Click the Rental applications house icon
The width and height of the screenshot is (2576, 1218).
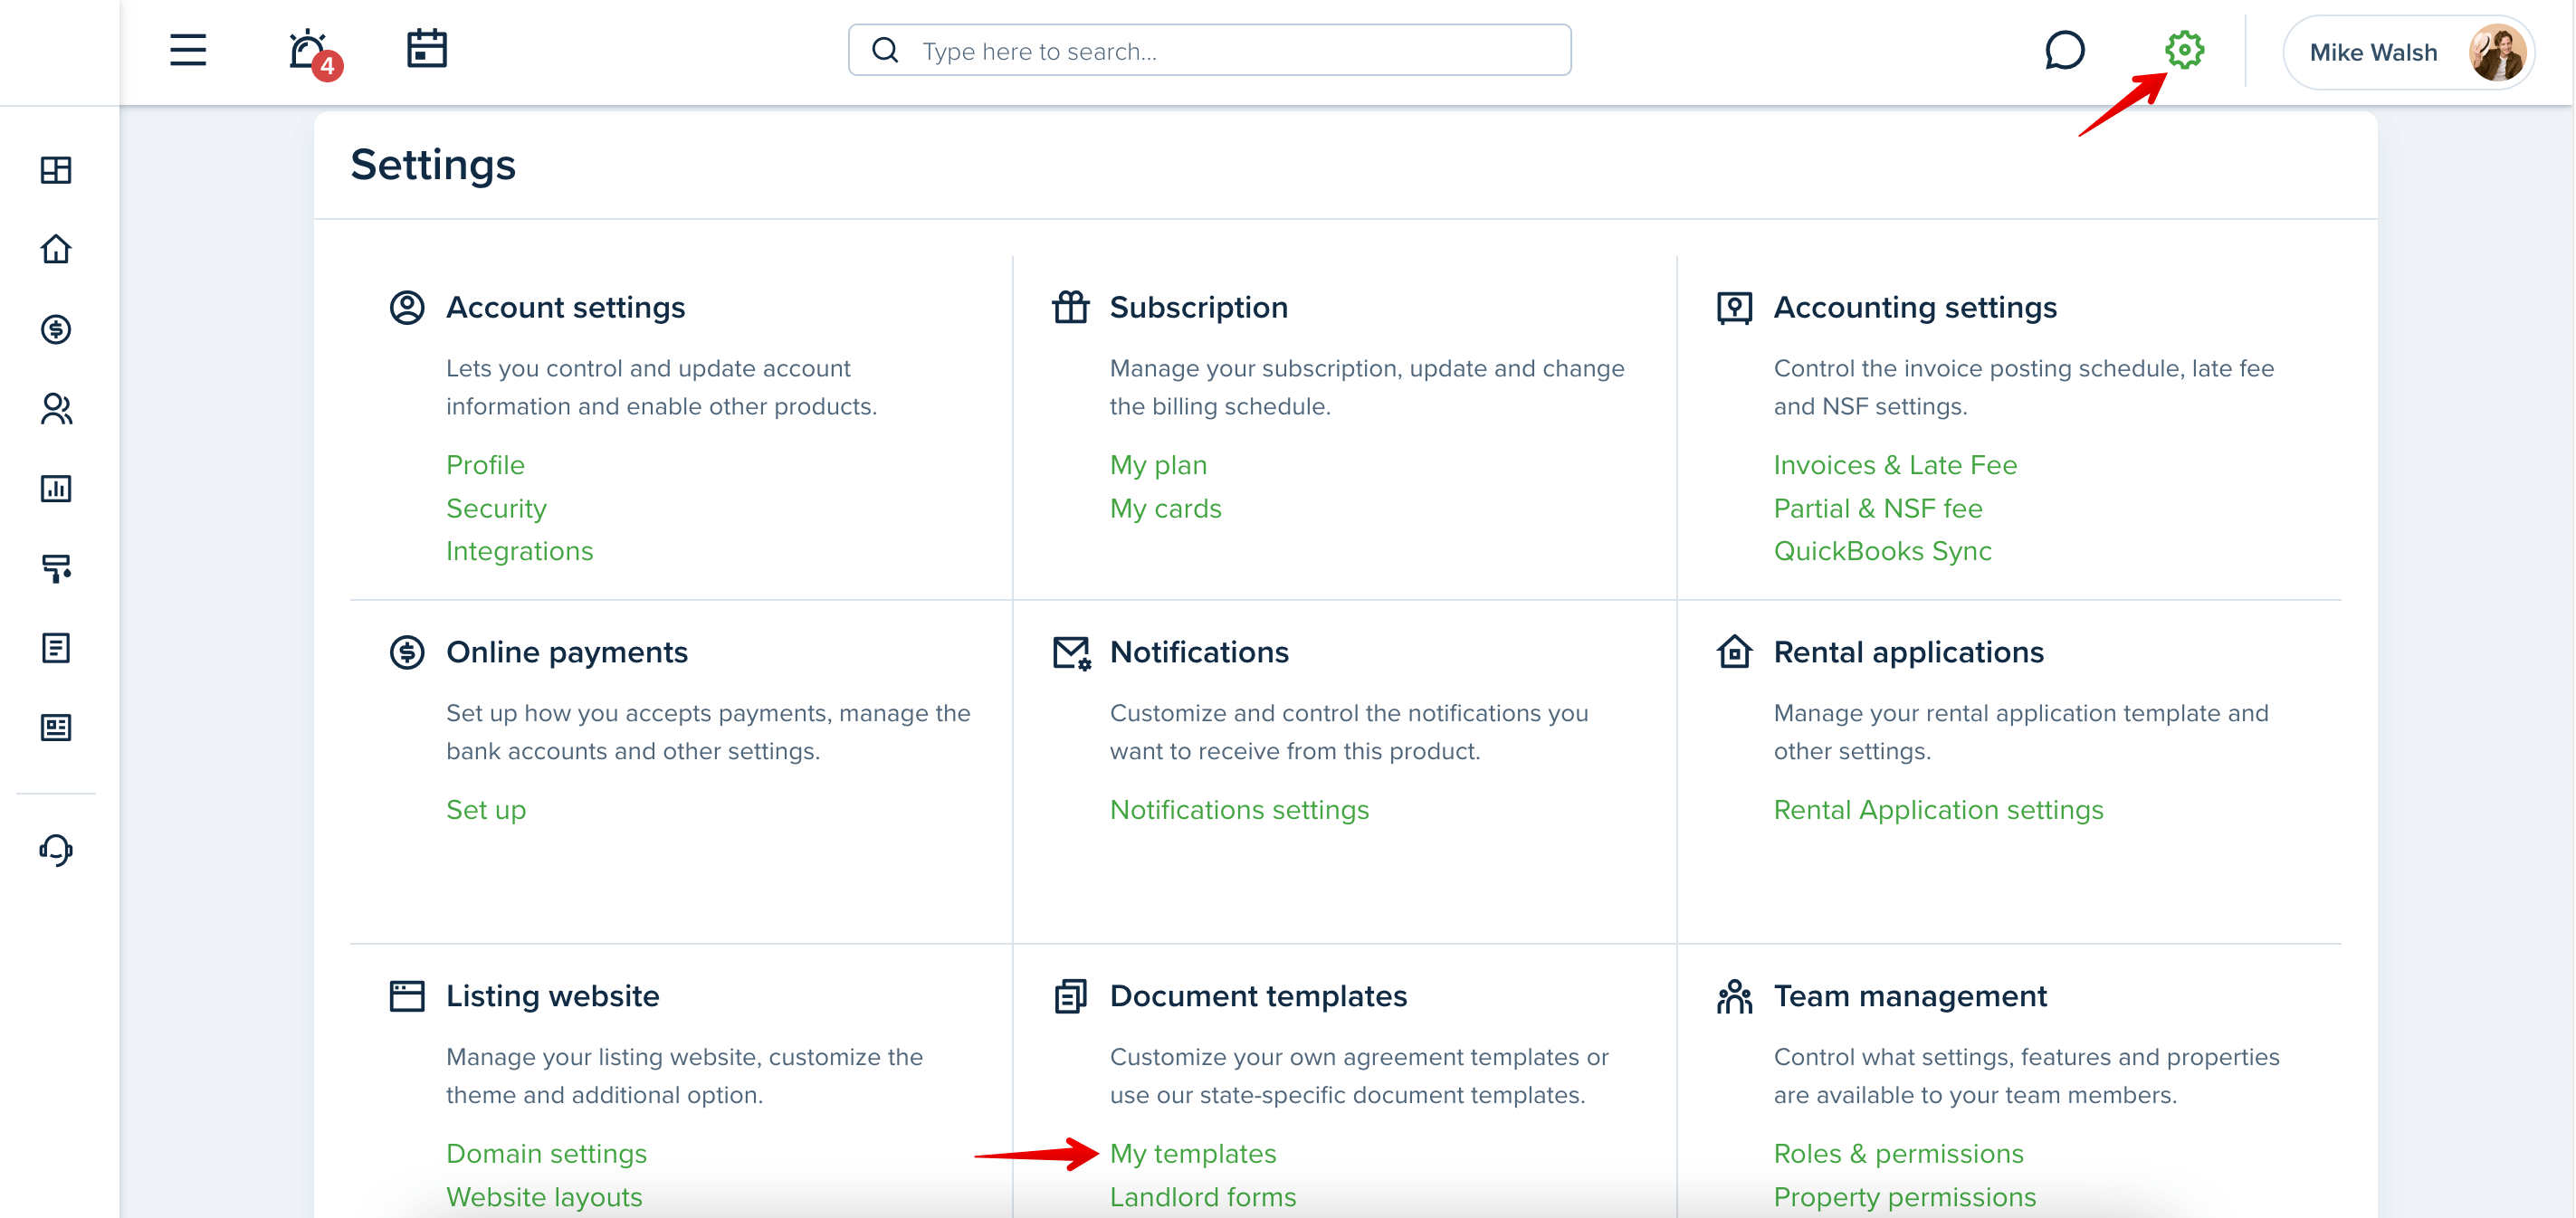point(1735,651)
